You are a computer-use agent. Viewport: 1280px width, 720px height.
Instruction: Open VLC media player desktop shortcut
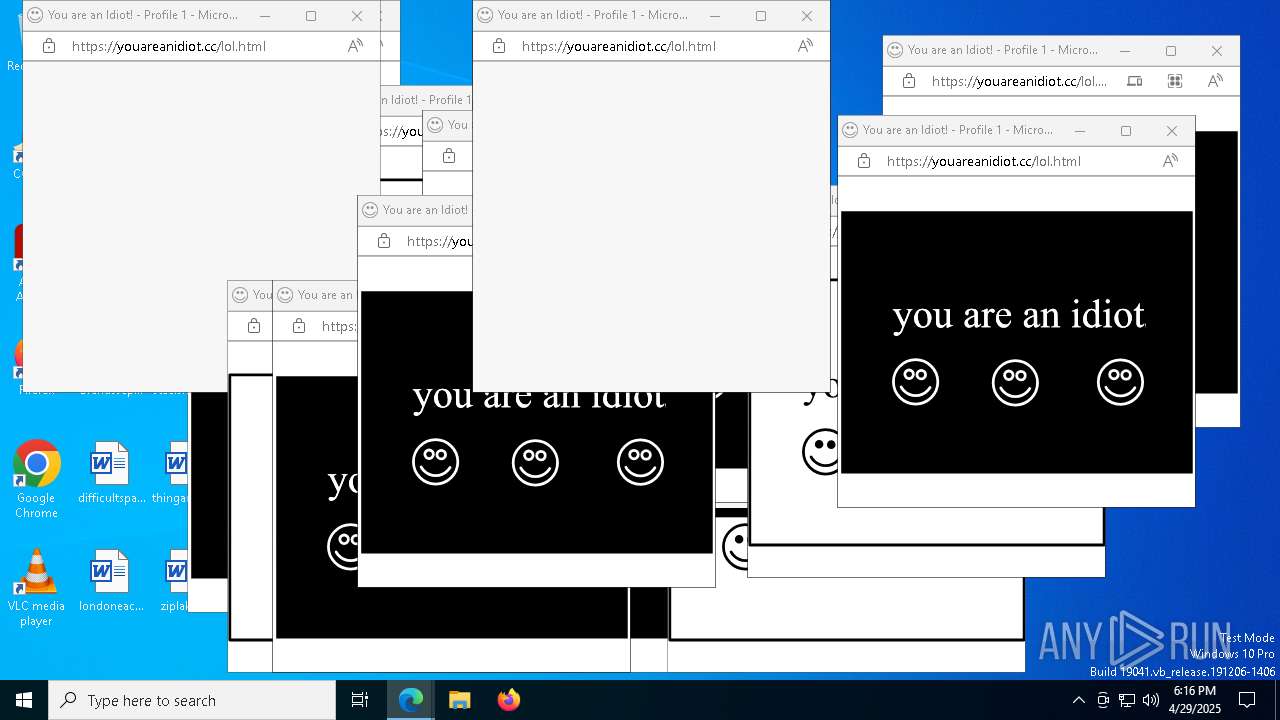36,587
